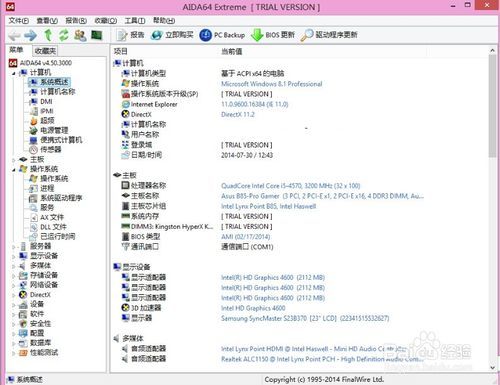Screen dimensions: 500x385
Task: Click the Back navigation arrow
Action: click(x=14, y=35)
